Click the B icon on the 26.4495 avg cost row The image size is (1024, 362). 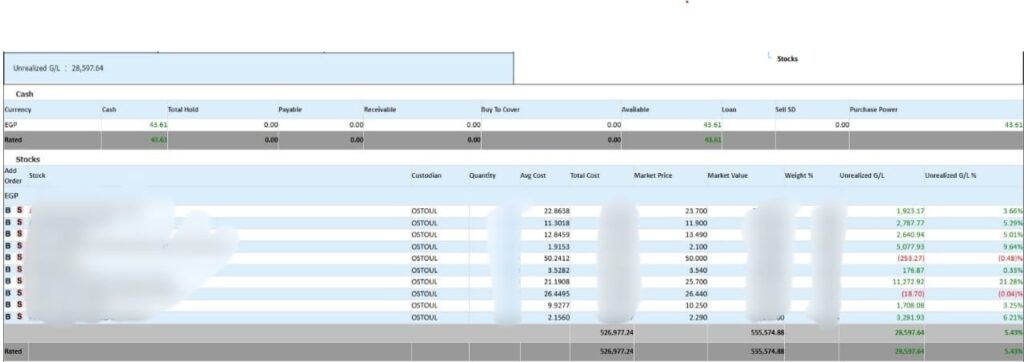tap(8, 293)
